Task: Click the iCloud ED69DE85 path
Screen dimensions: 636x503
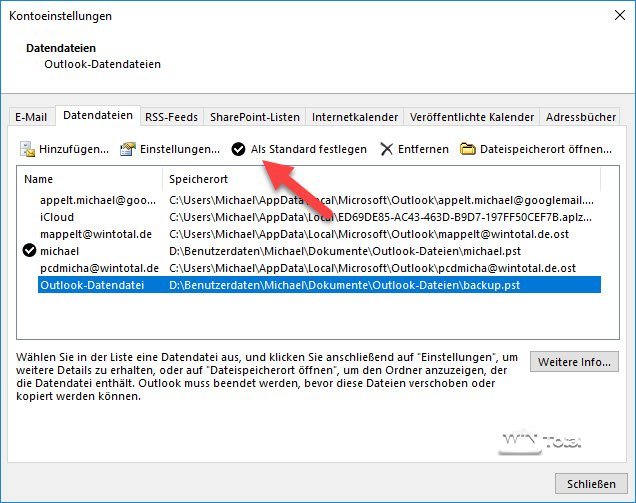Action: tap(380, 217)
